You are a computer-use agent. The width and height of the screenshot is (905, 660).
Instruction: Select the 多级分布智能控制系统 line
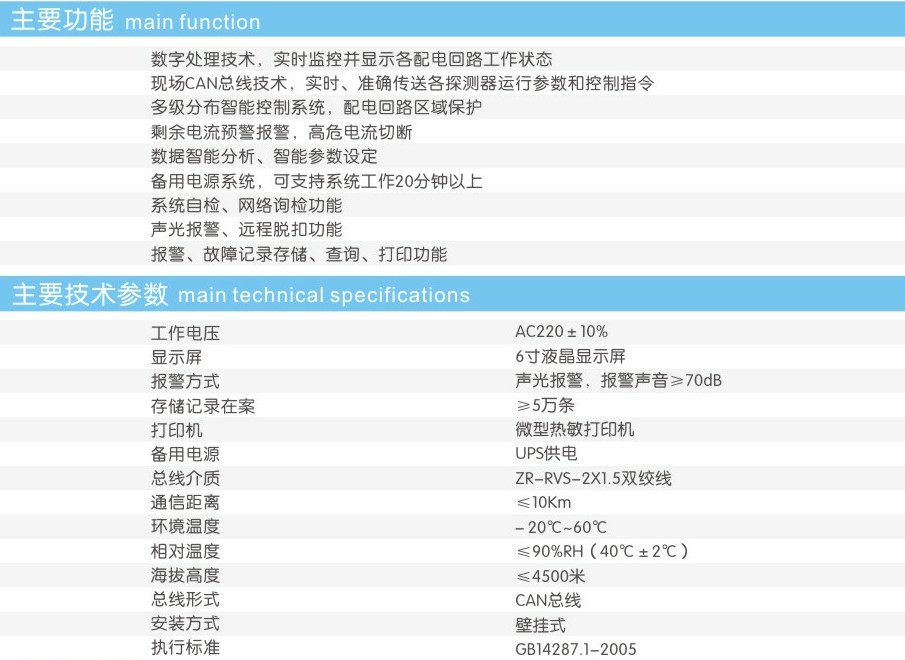pos(316,108)
